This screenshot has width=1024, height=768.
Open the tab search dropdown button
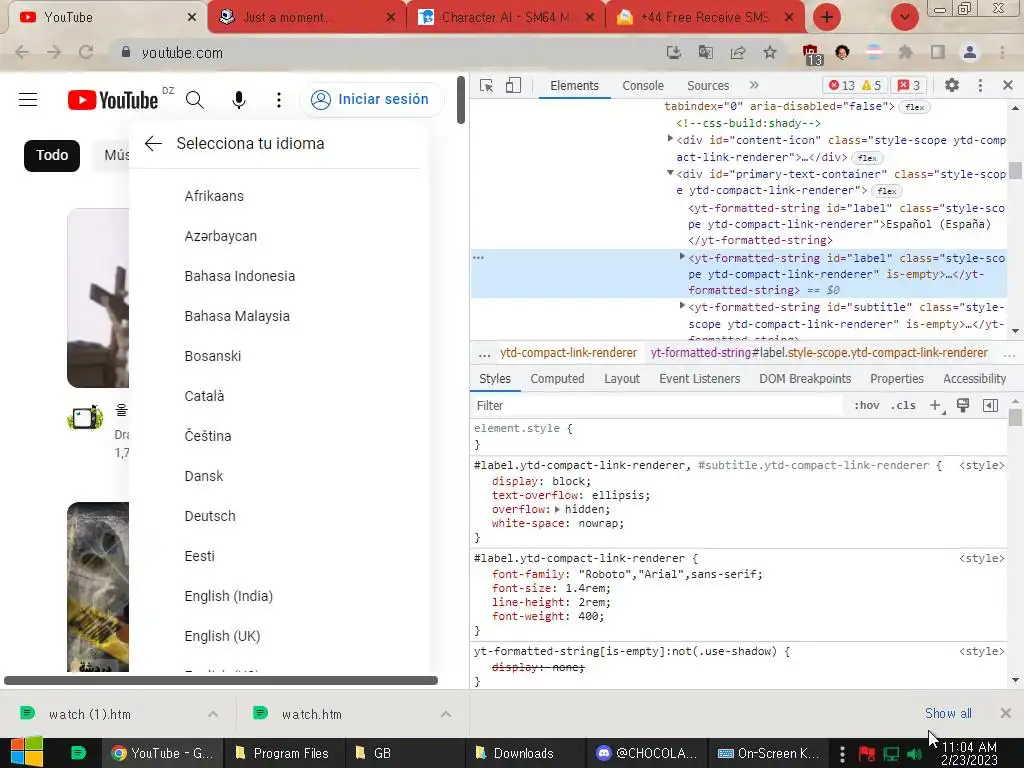(x=904, y=17)
